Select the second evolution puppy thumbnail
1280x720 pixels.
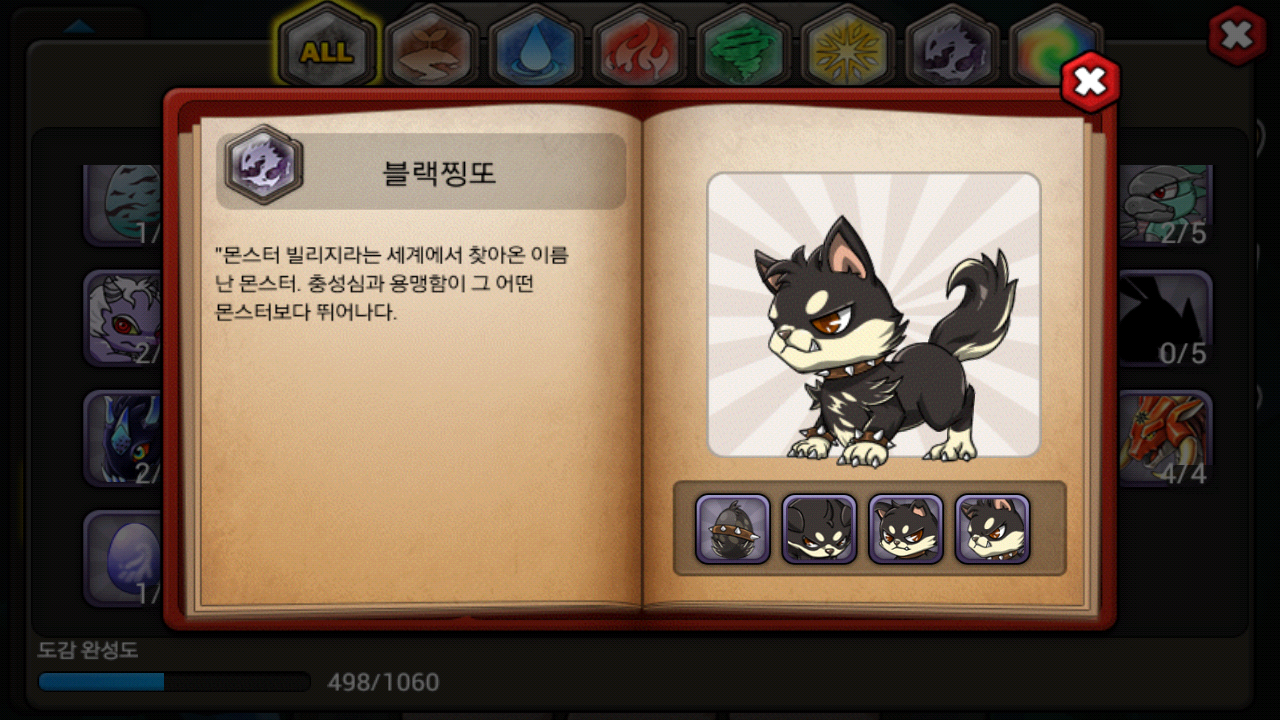click(819, 529)
